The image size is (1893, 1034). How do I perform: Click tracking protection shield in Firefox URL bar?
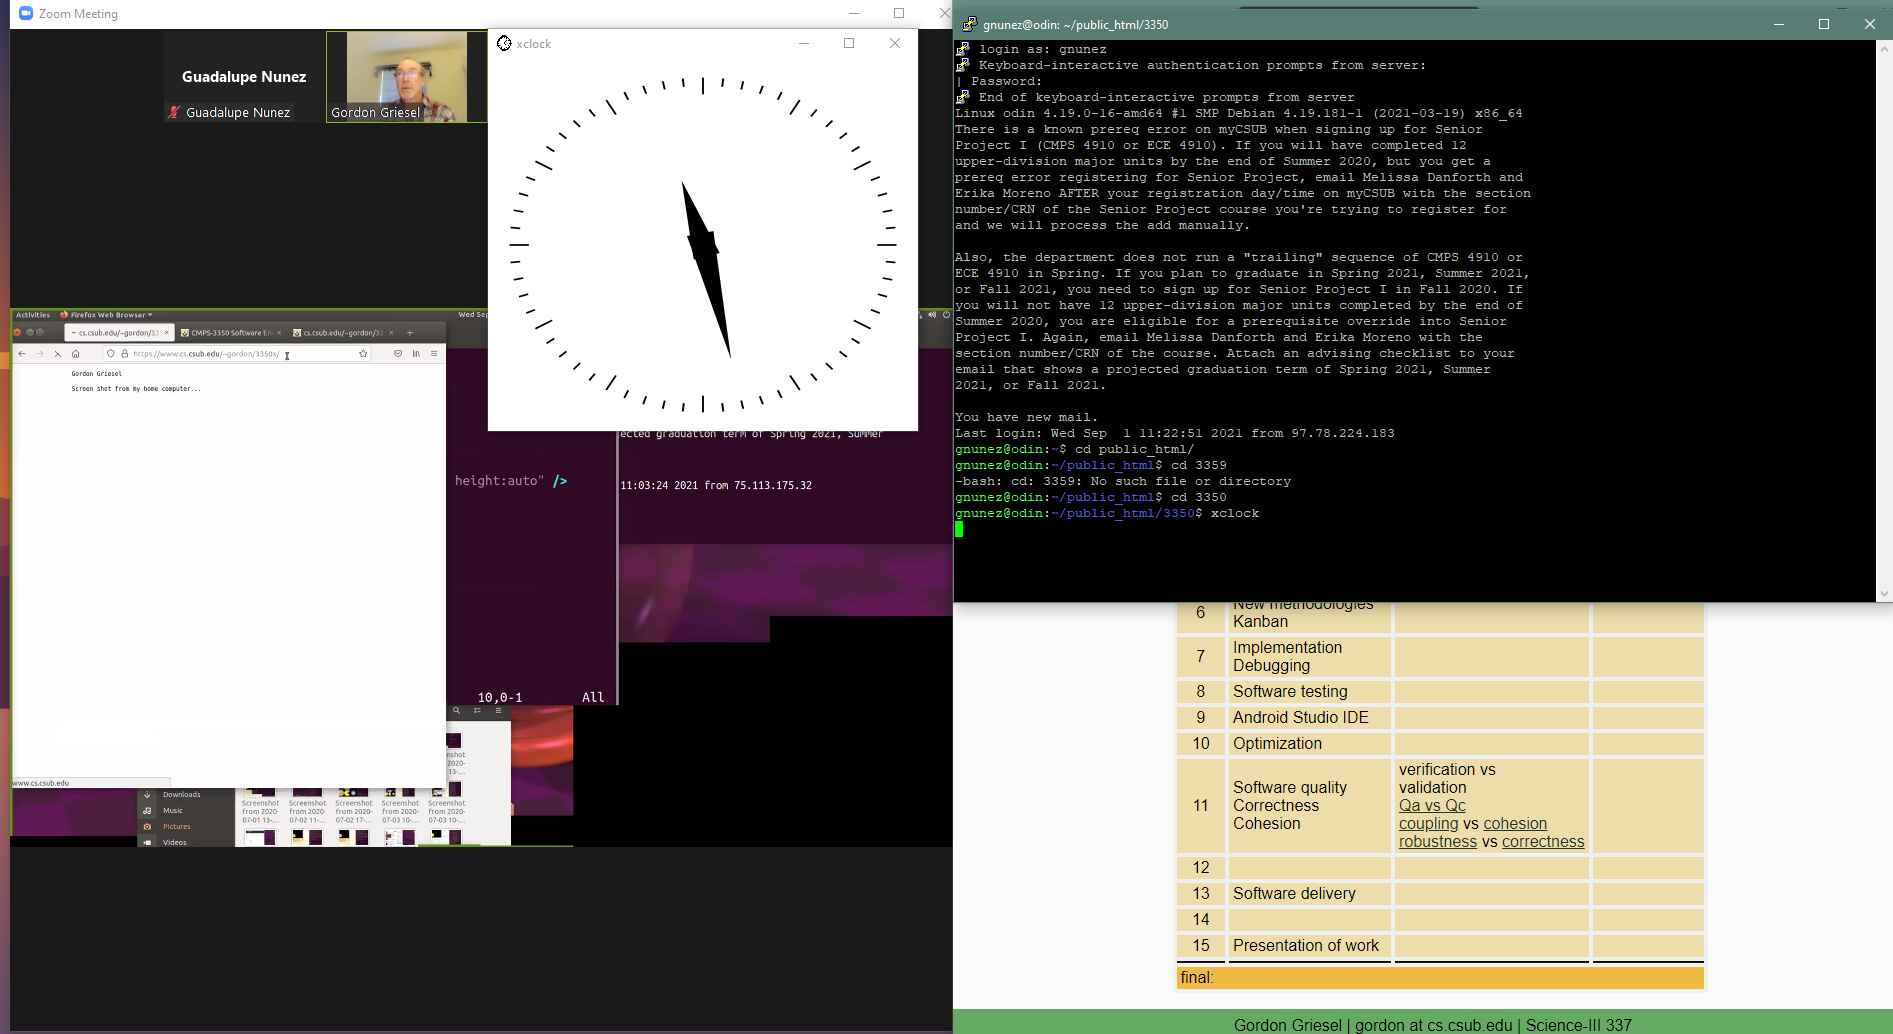click(x=111, y=353)
